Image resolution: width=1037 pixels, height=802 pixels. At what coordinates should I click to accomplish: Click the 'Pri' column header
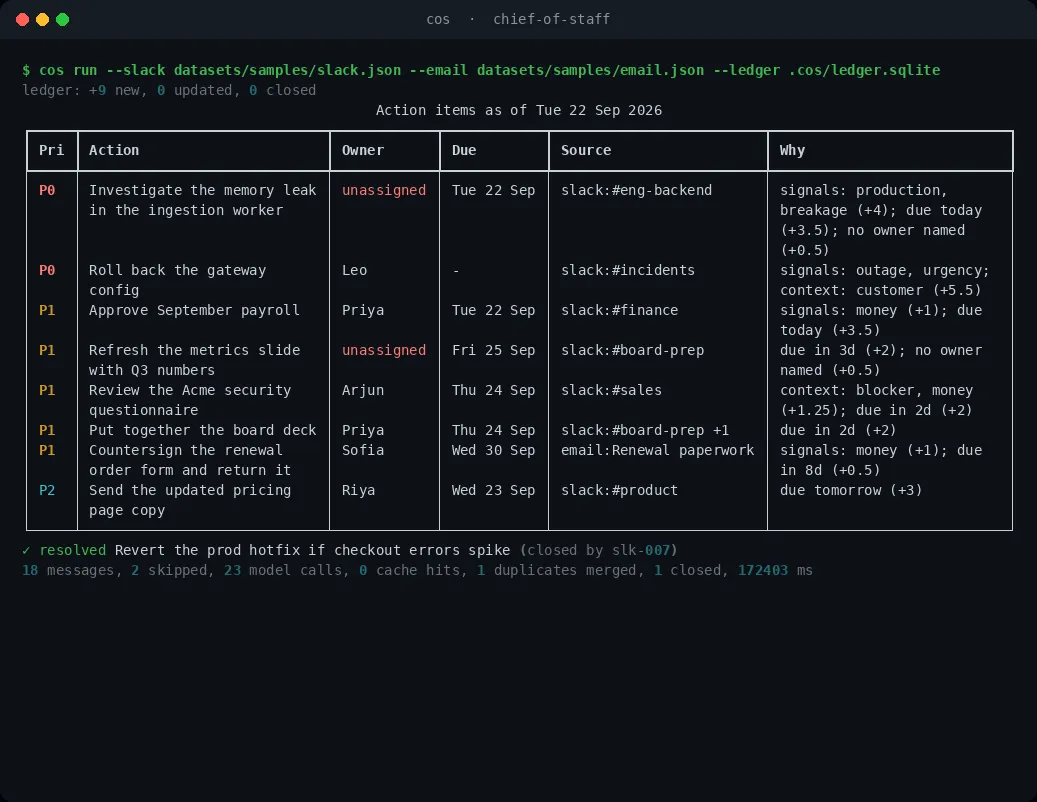click(52, 150)
